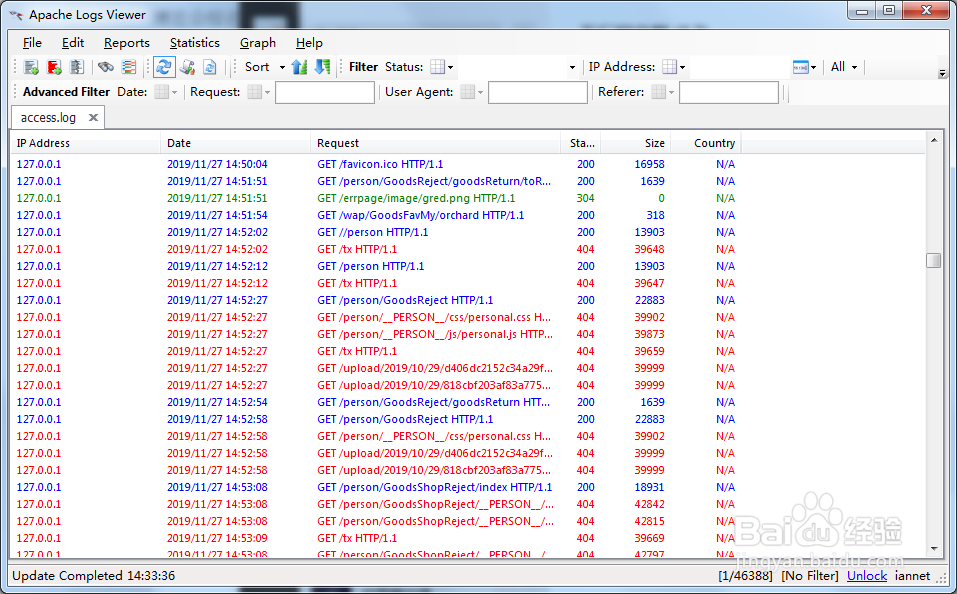
Task: Open the search tool using the binoculars icon
Action: (x=106, y=66)
